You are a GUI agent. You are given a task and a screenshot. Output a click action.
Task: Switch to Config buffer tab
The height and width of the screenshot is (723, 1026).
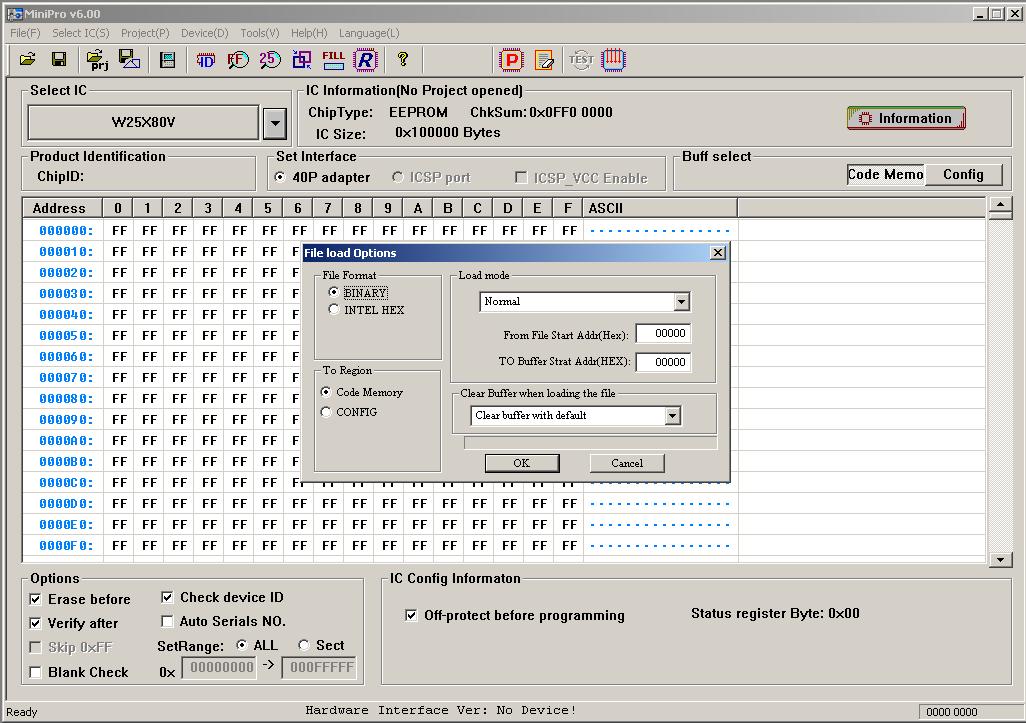pyautogui.click(x=963, y=175)
